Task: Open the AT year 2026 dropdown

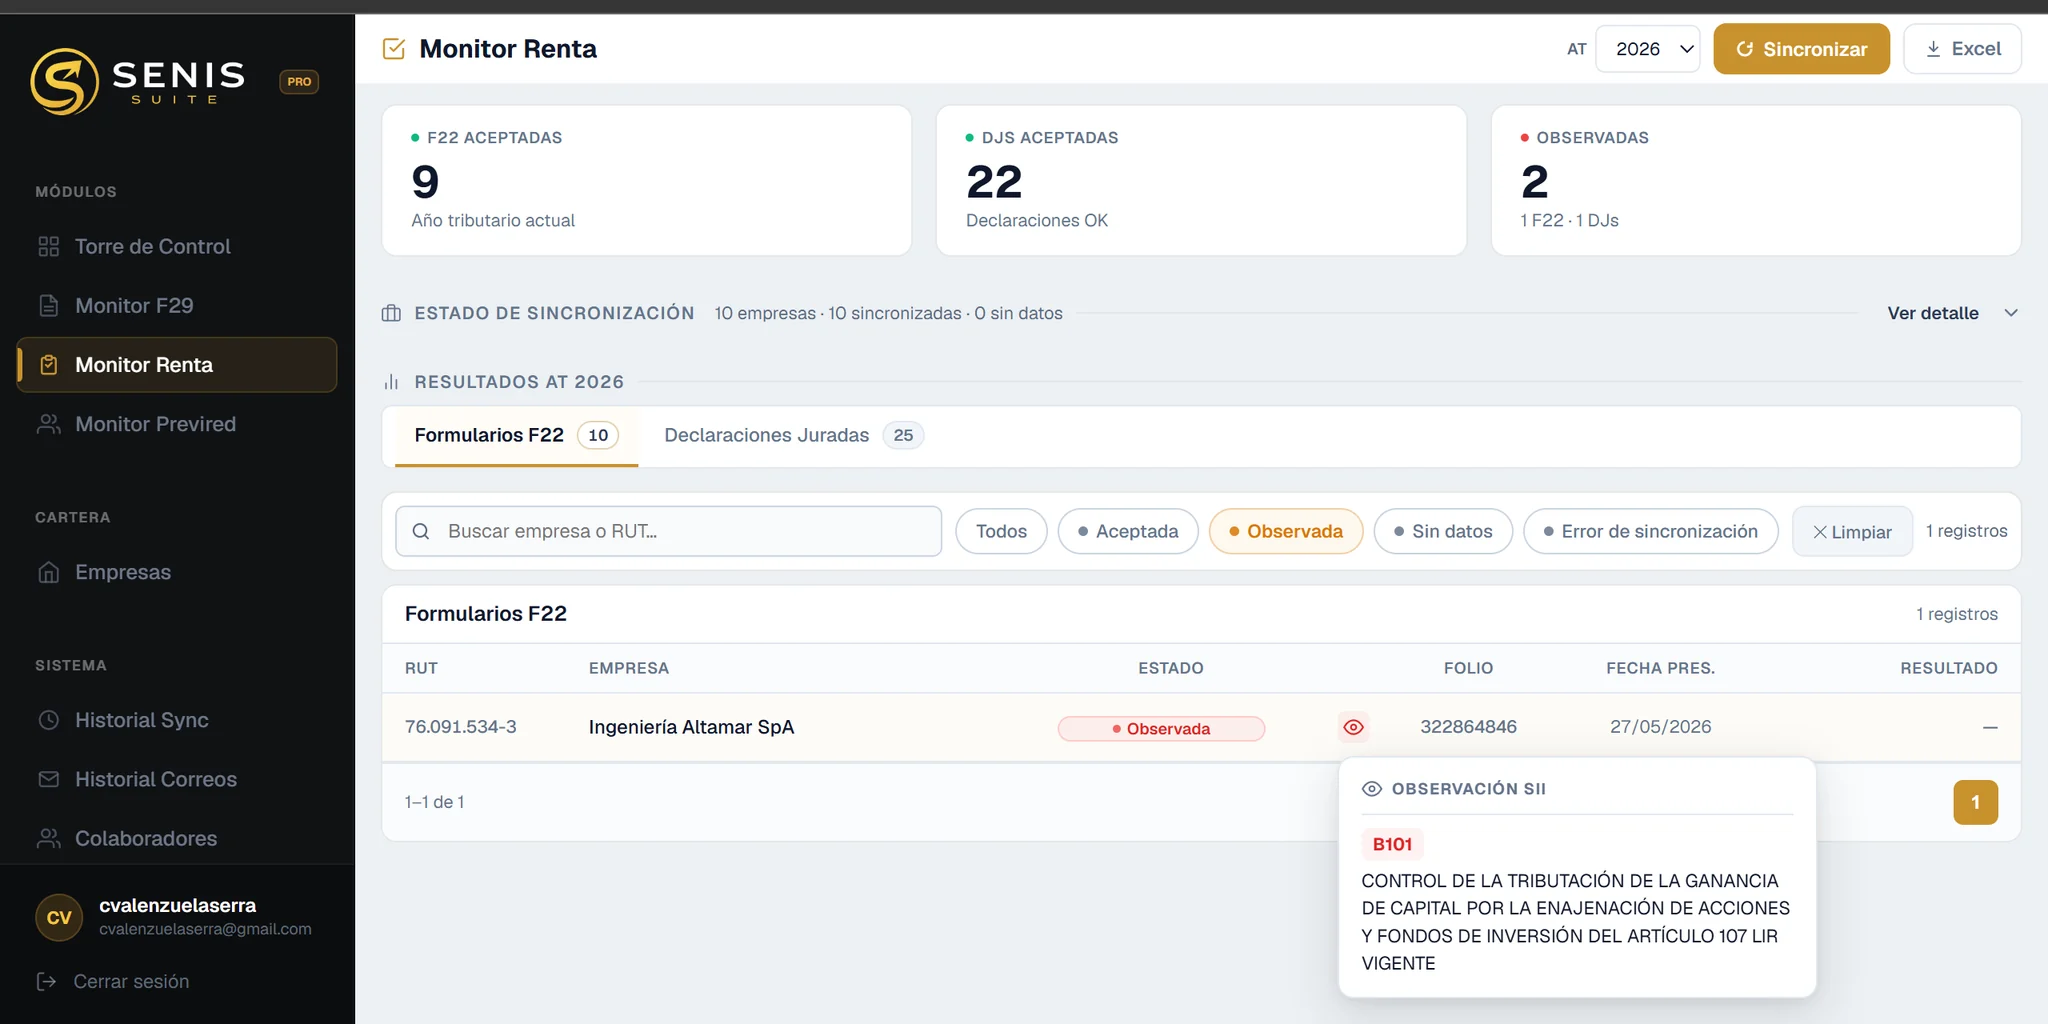Action: (1648, 49)
